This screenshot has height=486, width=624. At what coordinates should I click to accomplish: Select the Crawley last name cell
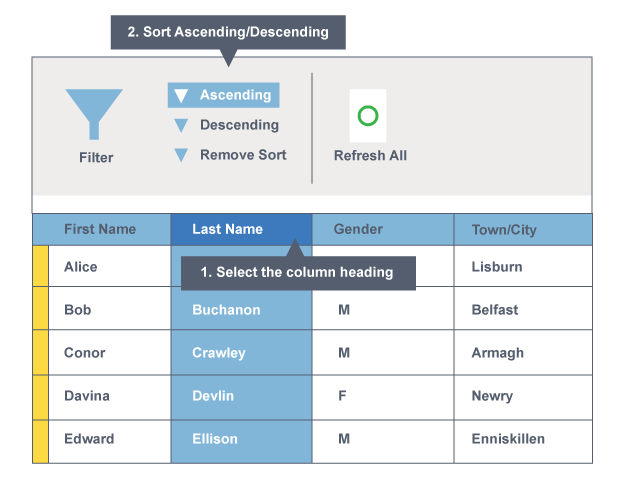click(219, 353)
